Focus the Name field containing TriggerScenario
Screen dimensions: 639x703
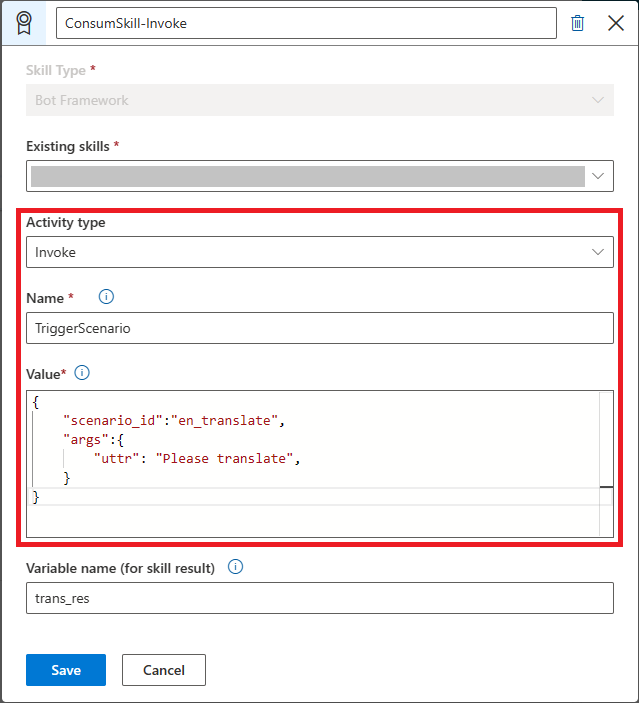point(319,328)
